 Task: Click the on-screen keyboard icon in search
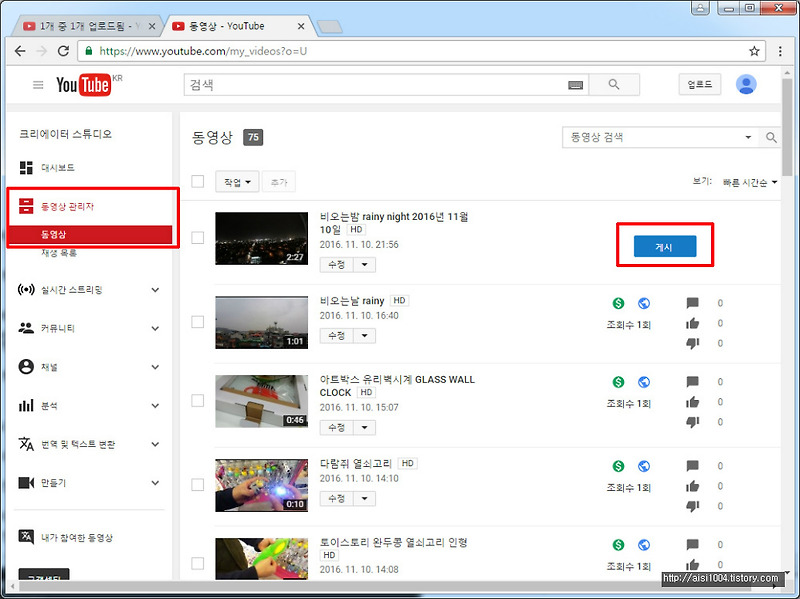click(575, 85)
